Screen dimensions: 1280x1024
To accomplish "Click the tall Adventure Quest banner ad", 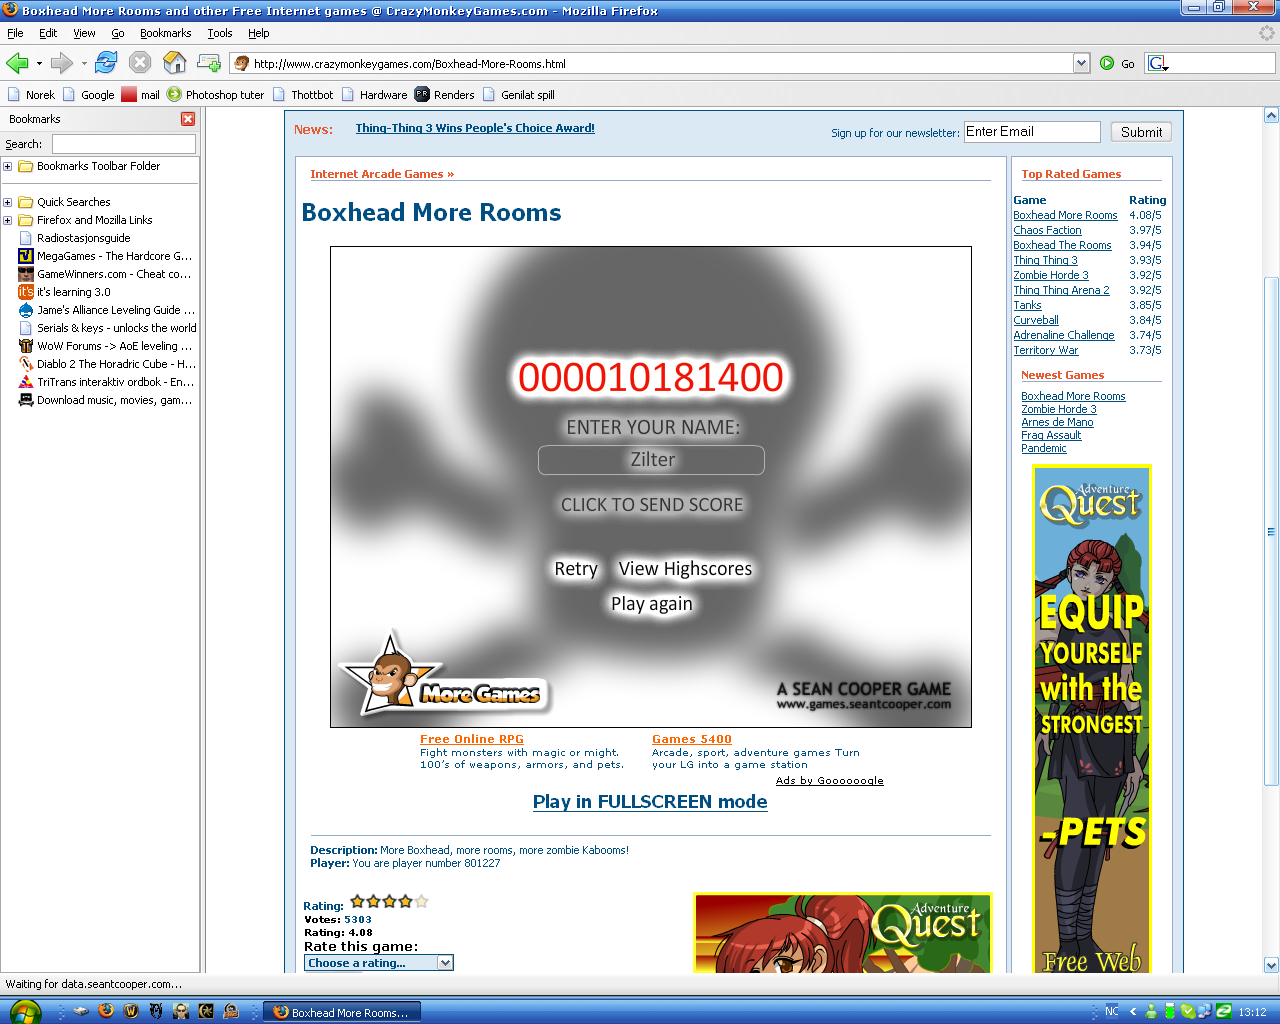I will tap(1092, 719).
